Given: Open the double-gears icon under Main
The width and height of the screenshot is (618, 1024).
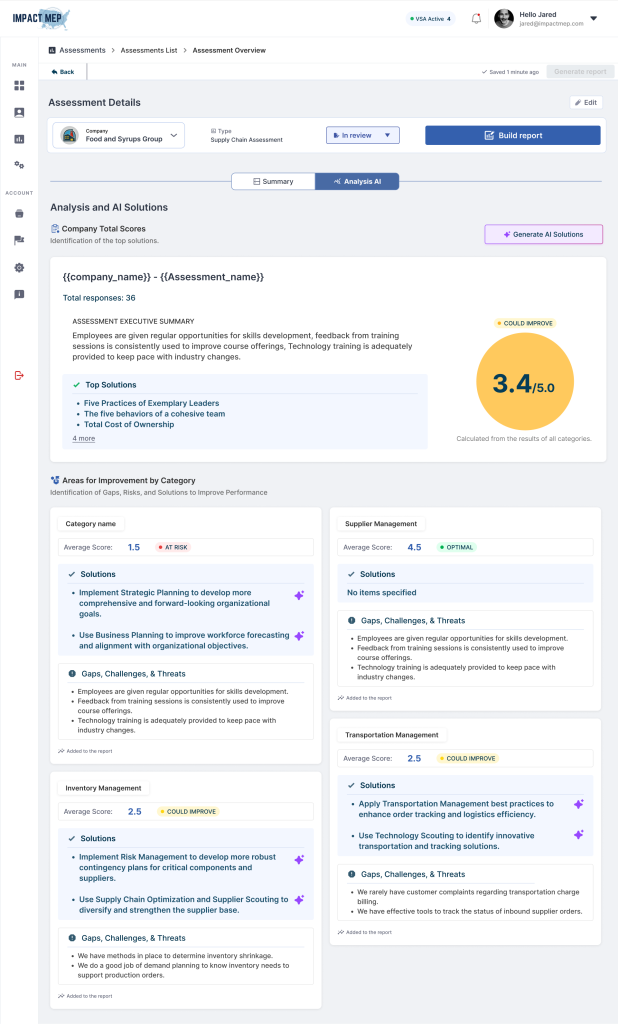Looking at the screenshot, I should click(19, 165).
